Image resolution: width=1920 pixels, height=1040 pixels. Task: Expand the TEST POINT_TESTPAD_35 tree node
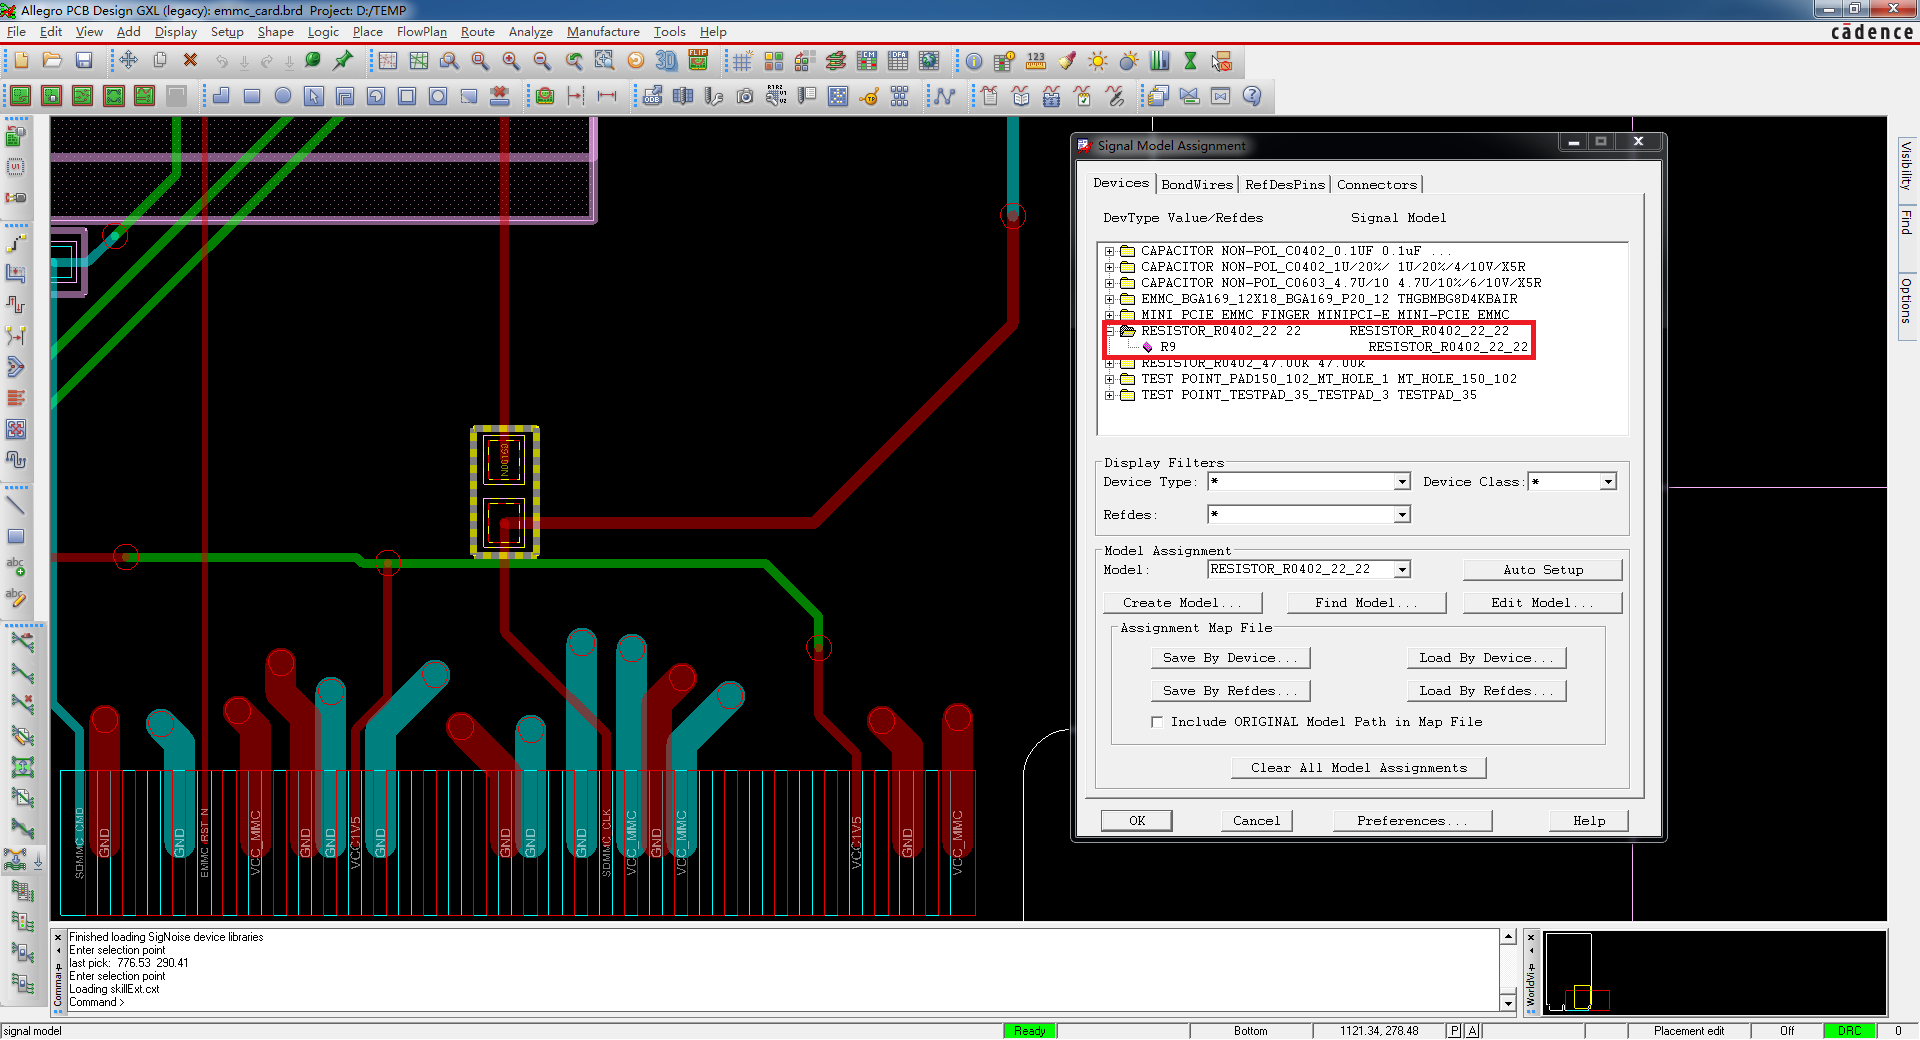point(1109,395)
